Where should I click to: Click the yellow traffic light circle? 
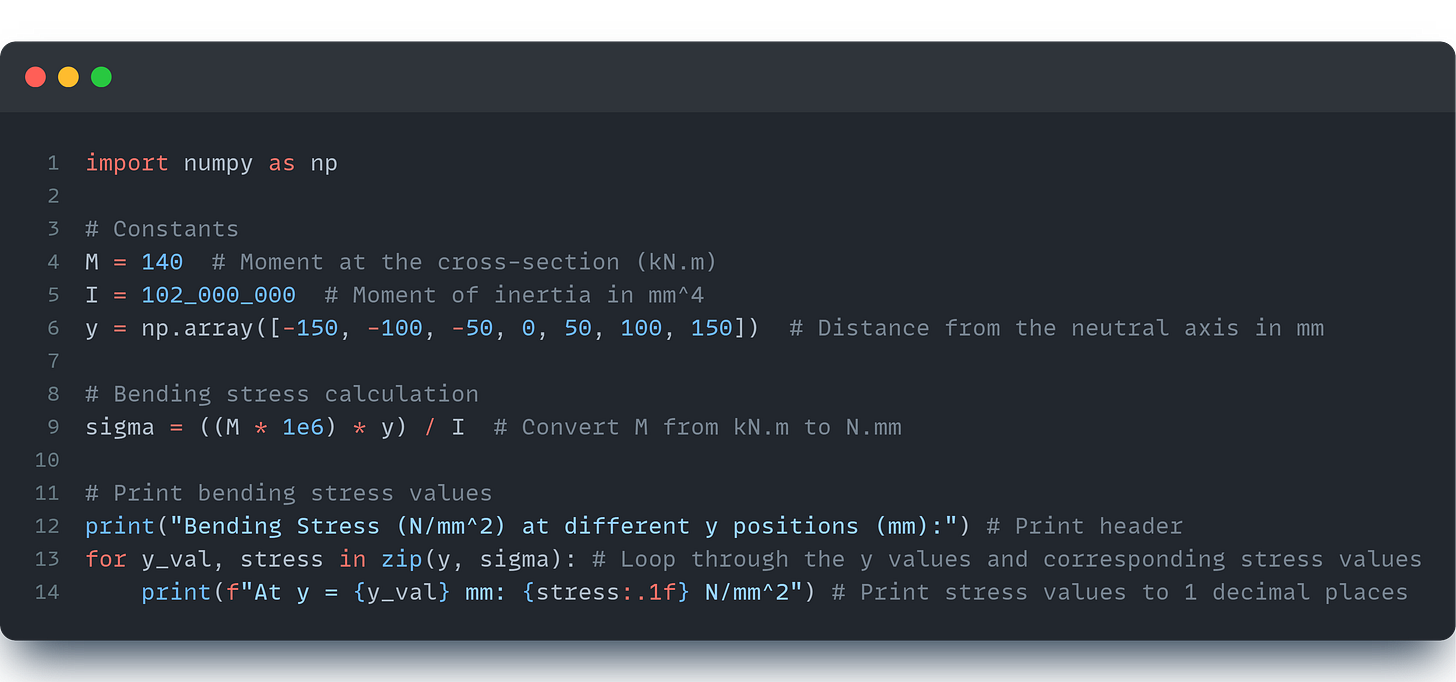point(67,76)
